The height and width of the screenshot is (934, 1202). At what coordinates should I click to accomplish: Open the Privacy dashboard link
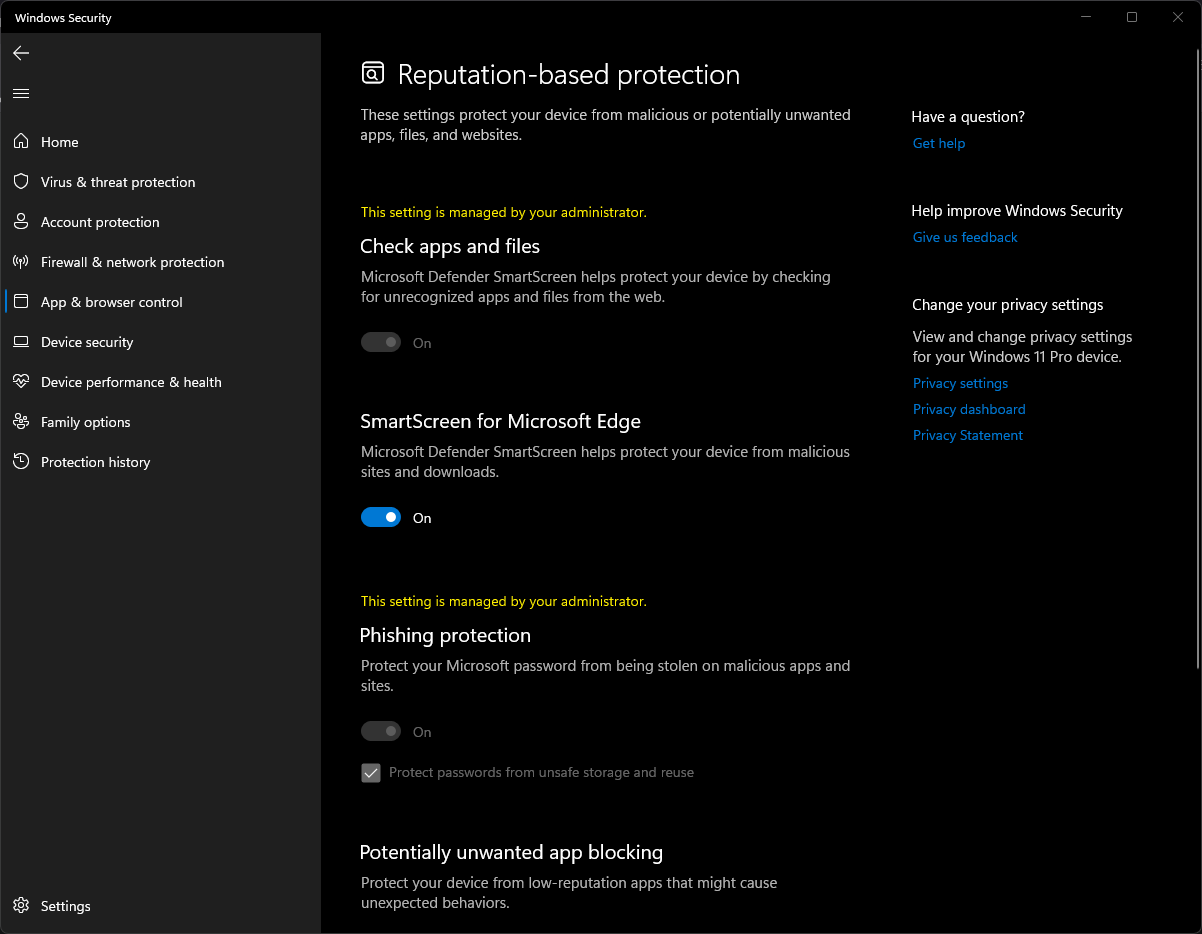tap(968, 409)
